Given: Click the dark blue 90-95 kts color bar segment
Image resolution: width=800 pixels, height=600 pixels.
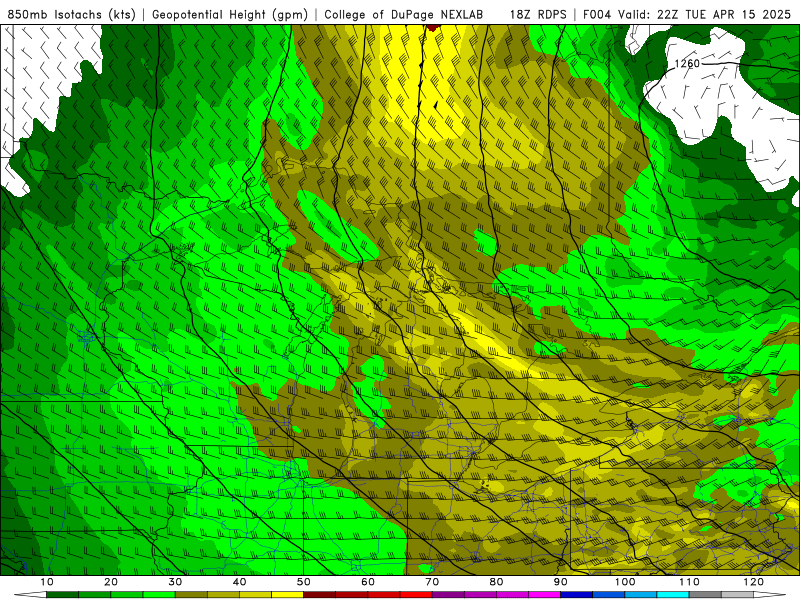Looking at the screenshot, I should pos(577,595).
